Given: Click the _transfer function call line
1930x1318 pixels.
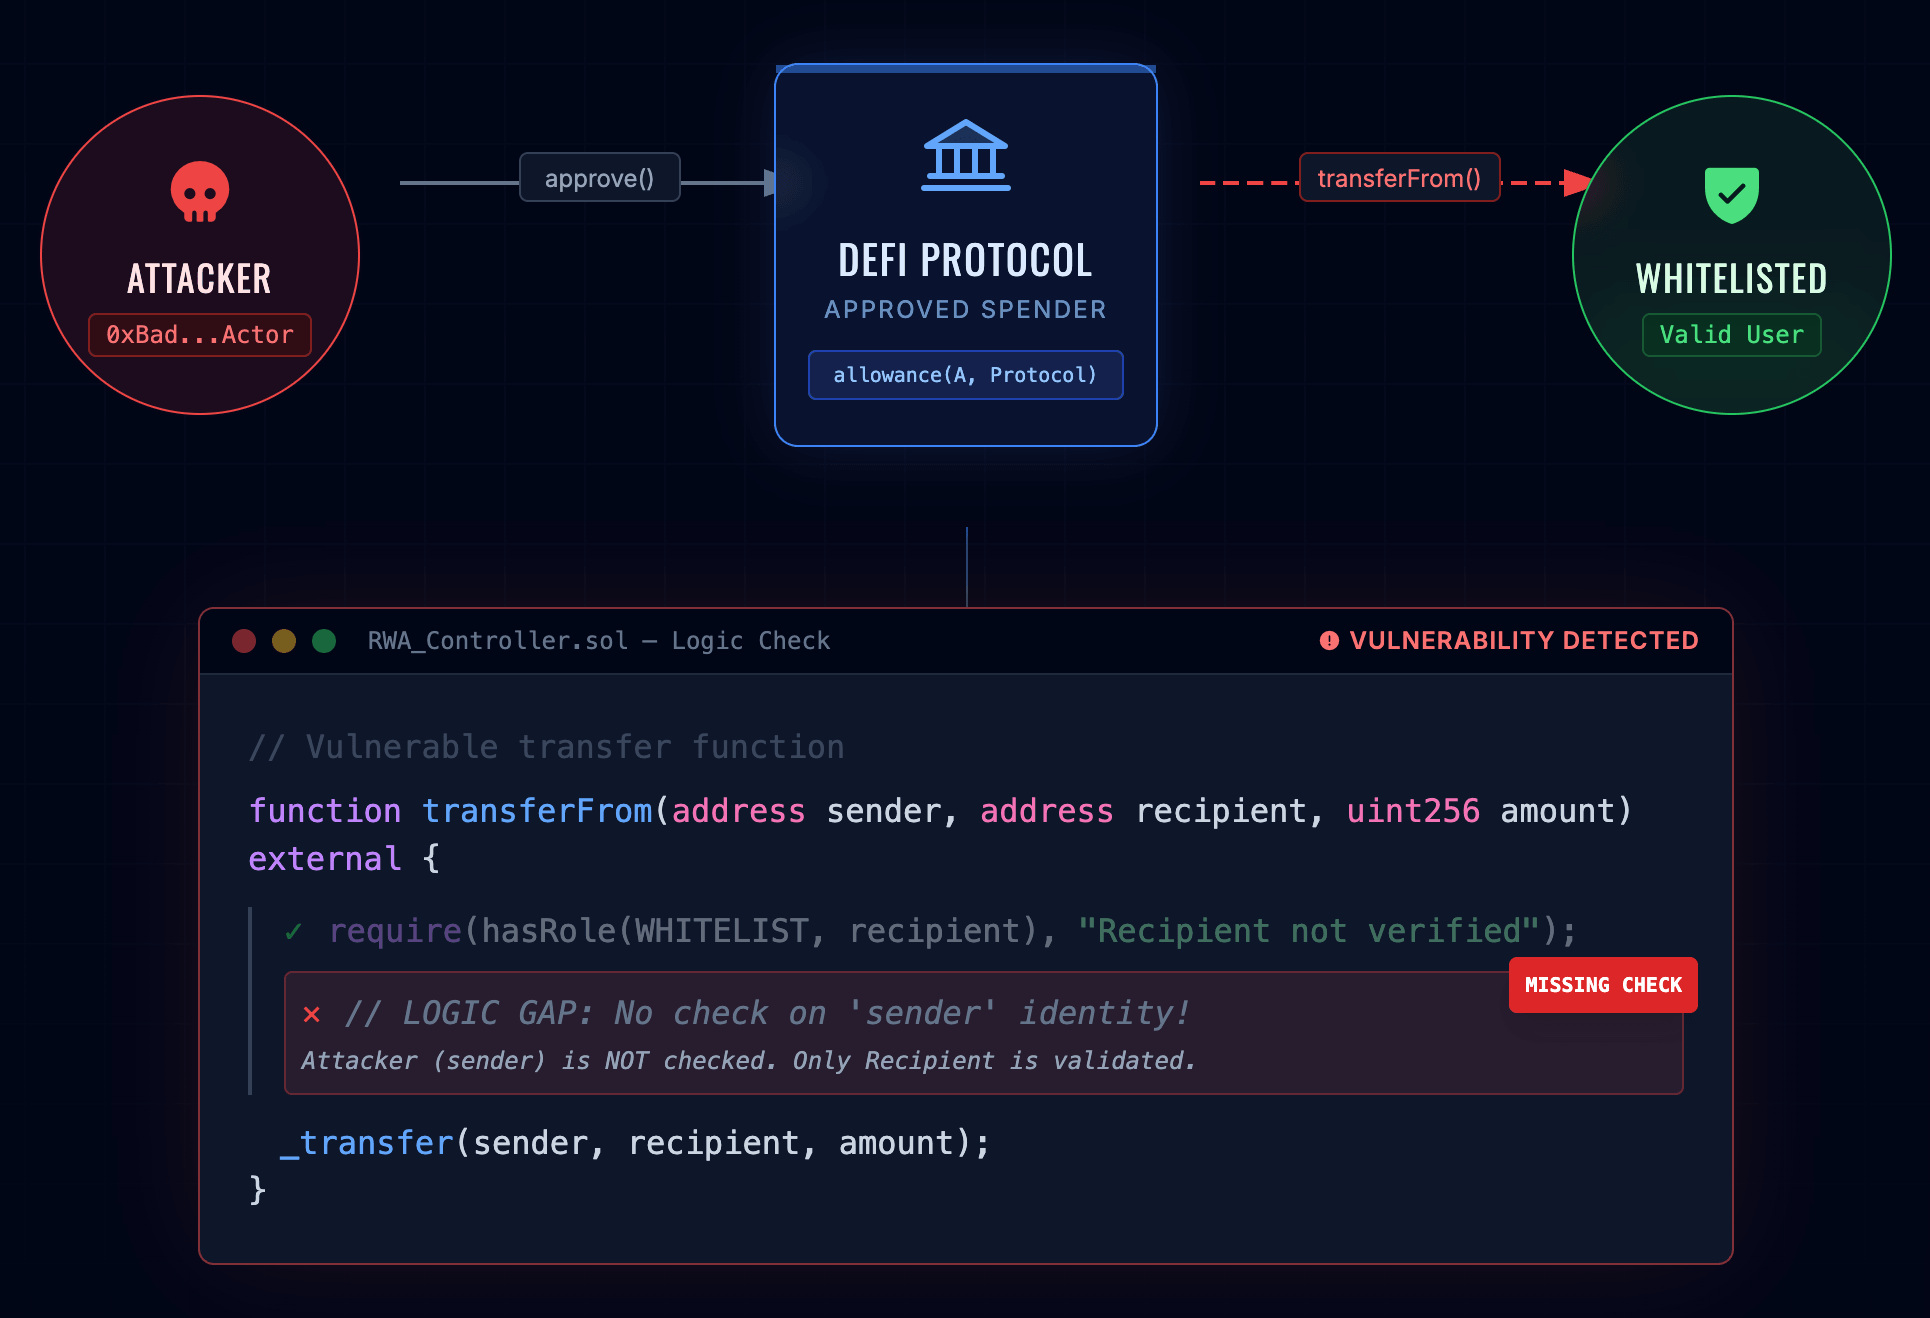Looking at the screenshot, I should pos(635,1143).
